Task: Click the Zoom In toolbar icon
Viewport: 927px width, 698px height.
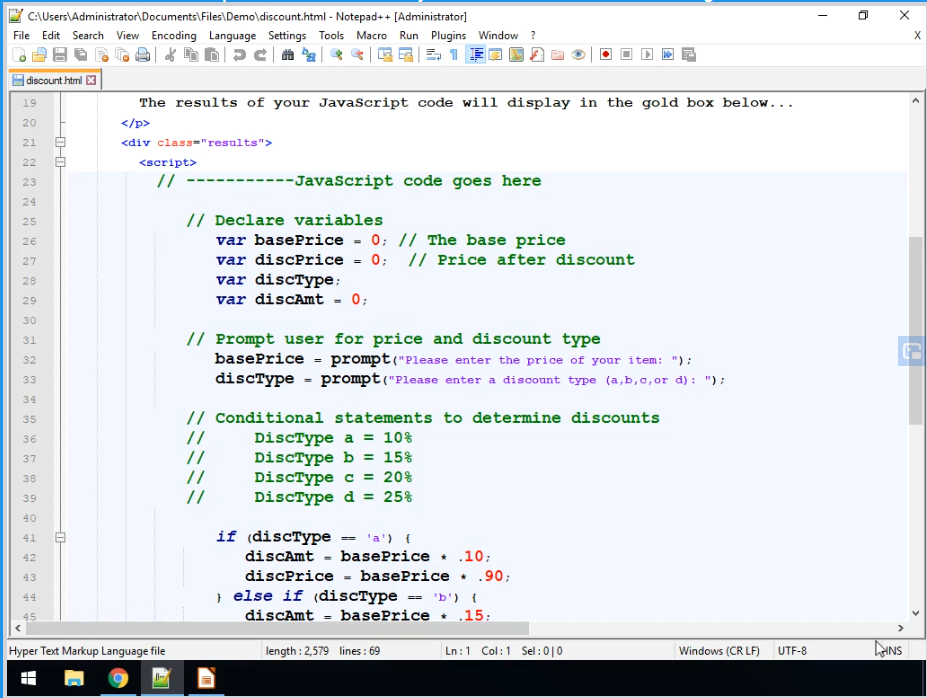Action: point(337,55)
